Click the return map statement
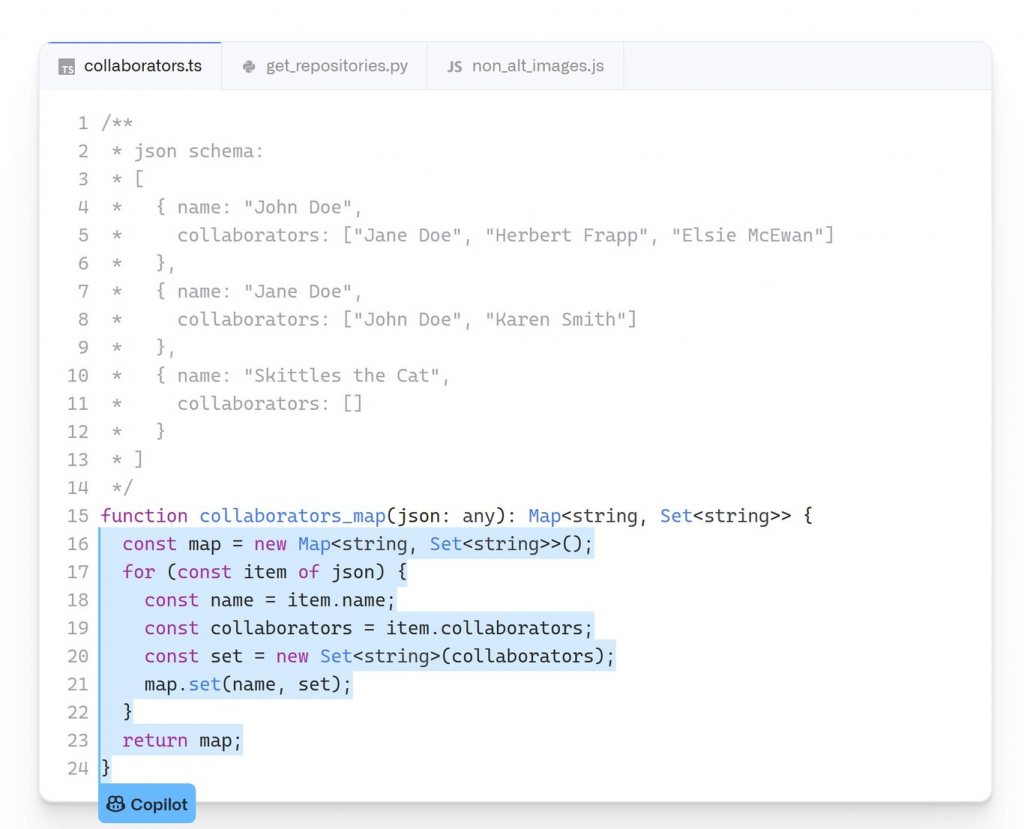This screenshot has height=829, width=1024. tap(180, 740)
